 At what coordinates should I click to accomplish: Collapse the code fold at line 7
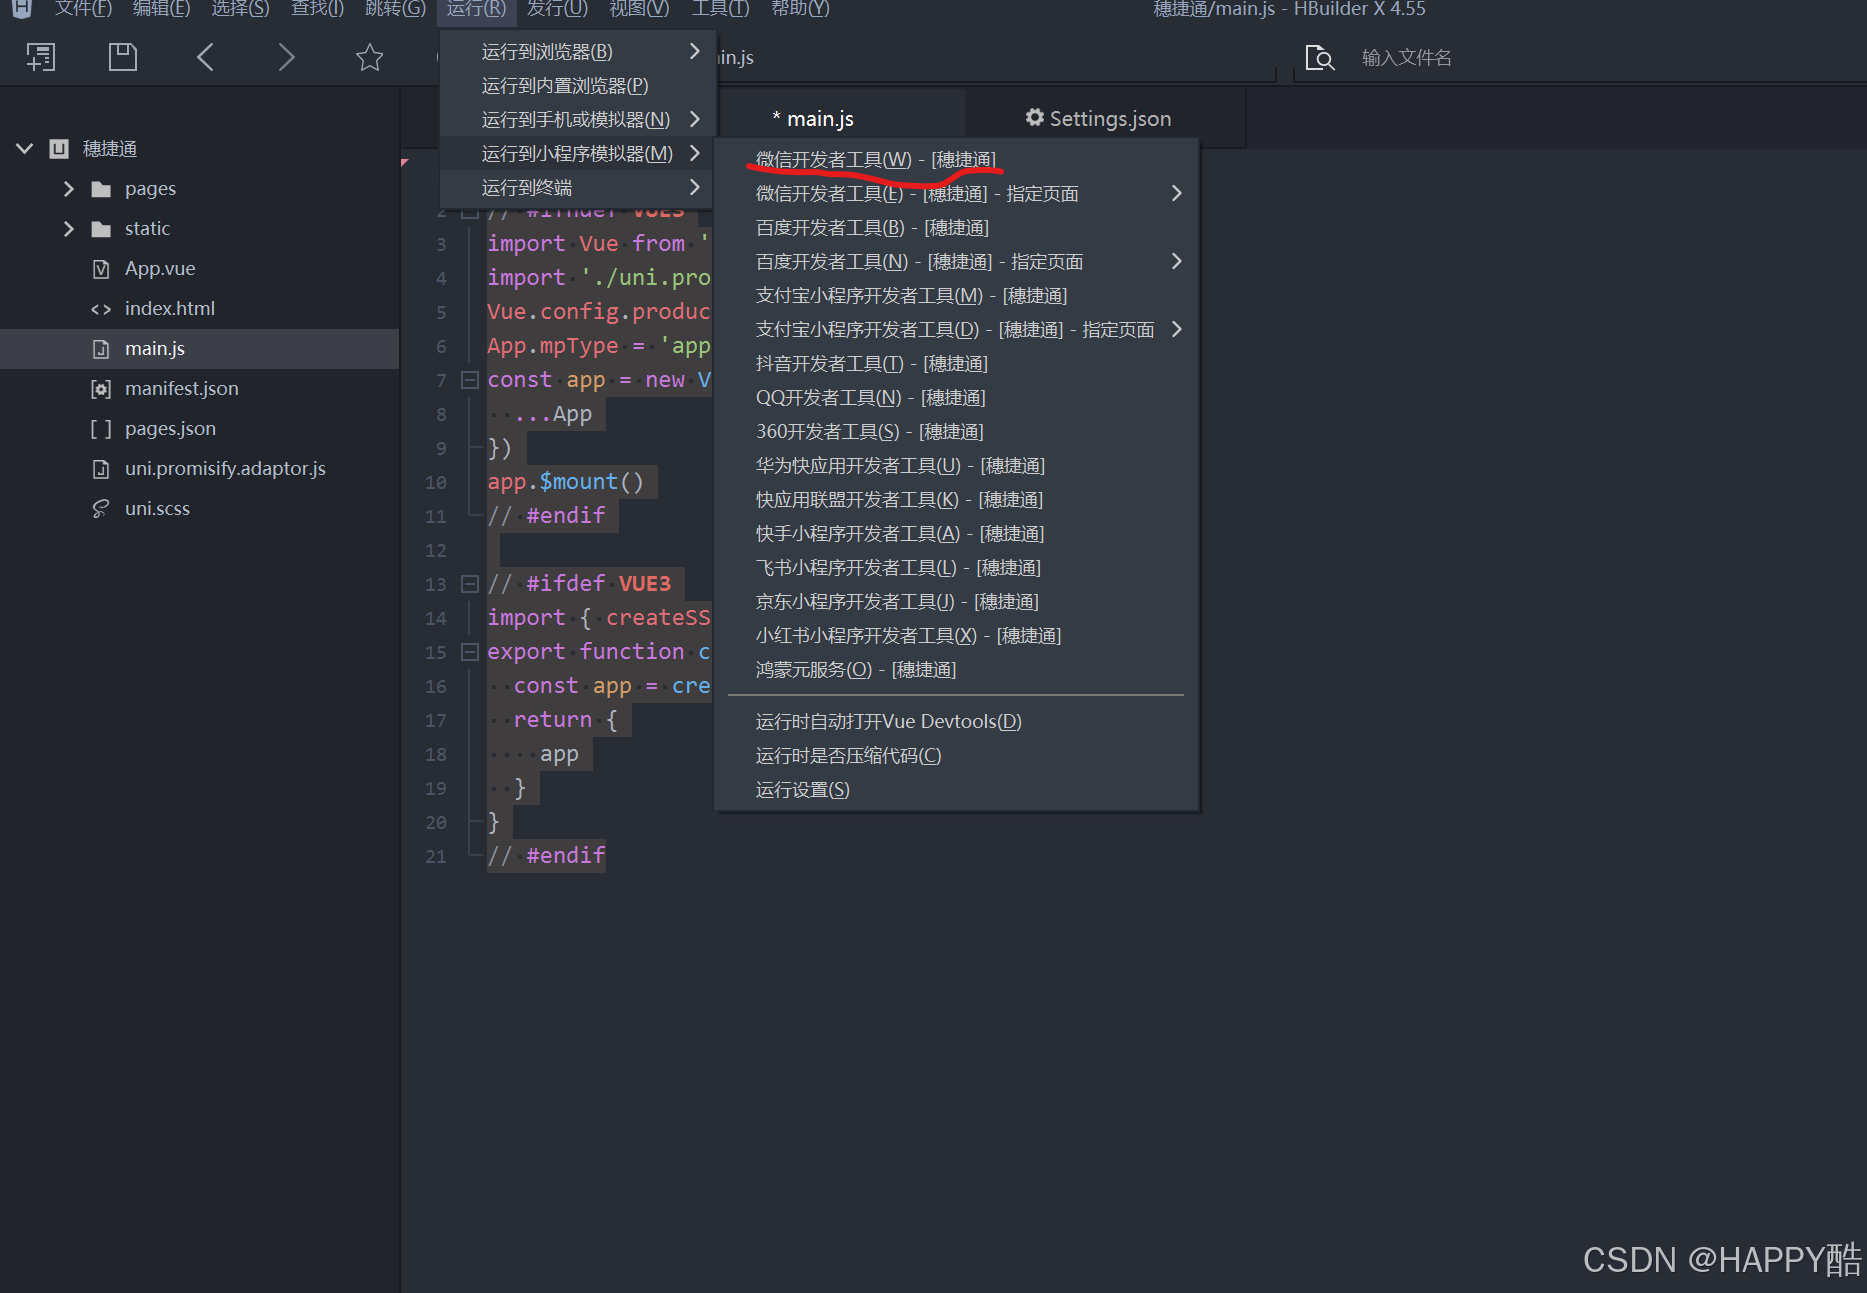[x=469, y=380]
